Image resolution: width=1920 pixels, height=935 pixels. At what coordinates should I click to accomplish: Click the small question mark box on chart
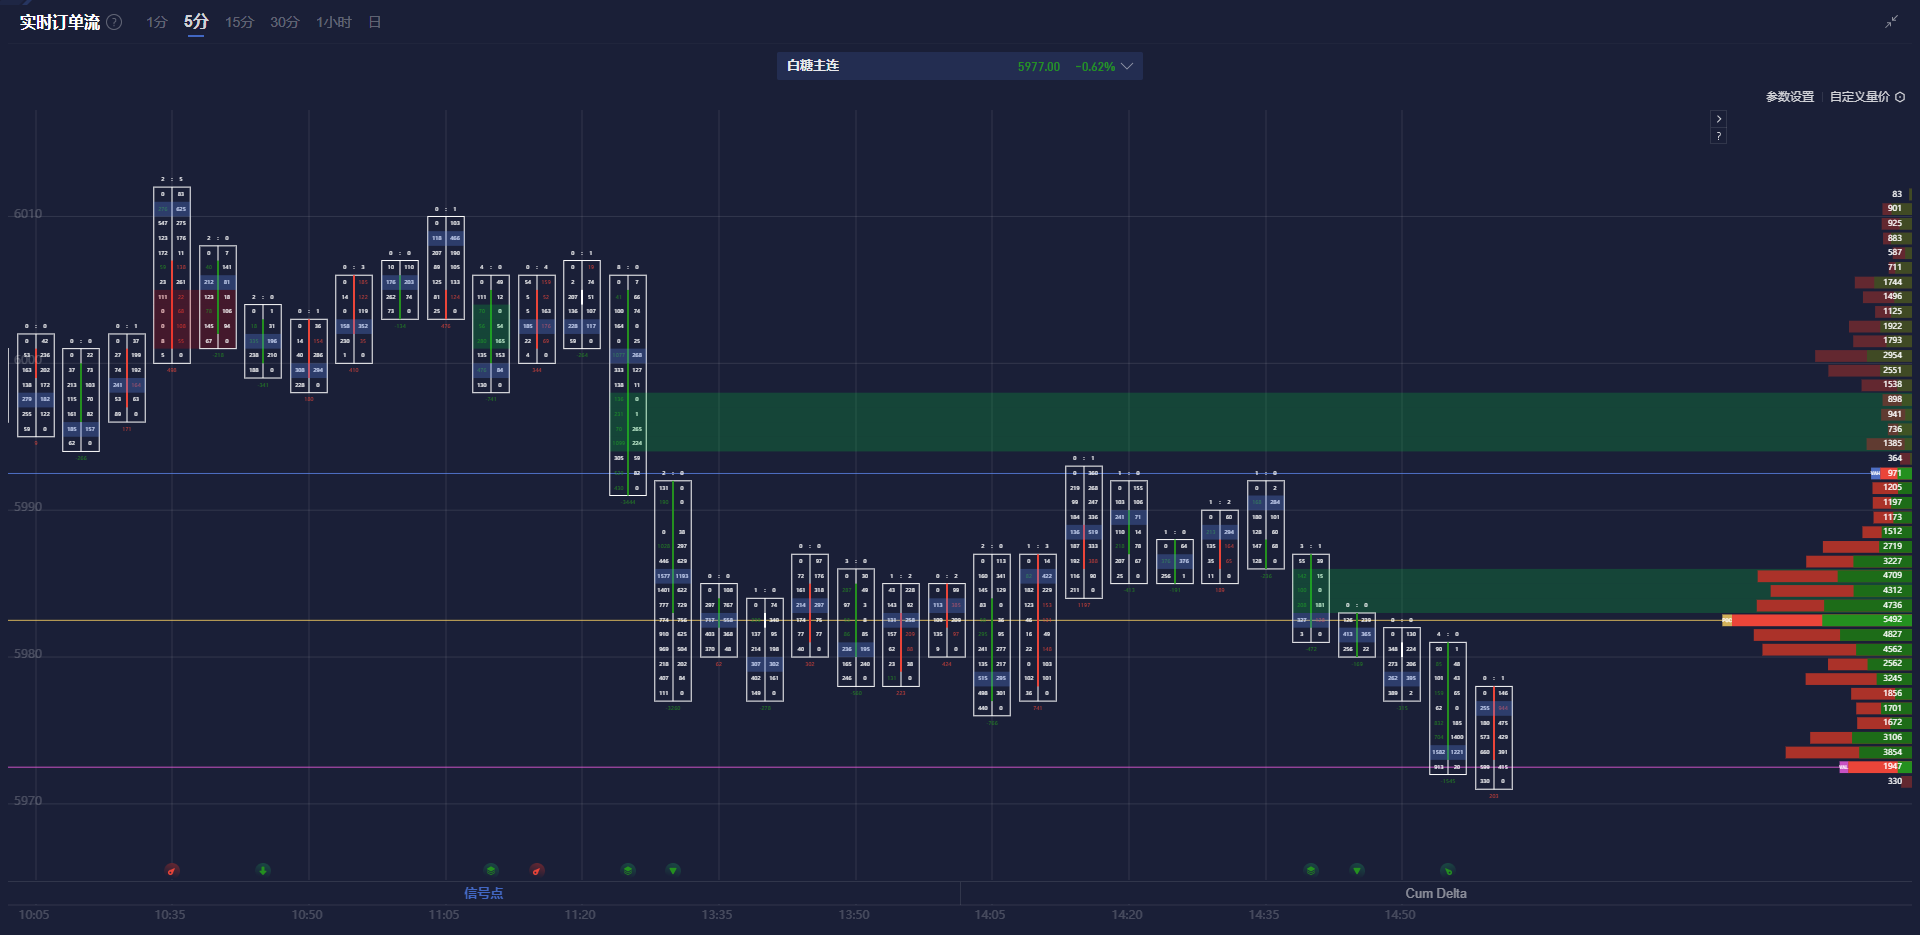1718,136
